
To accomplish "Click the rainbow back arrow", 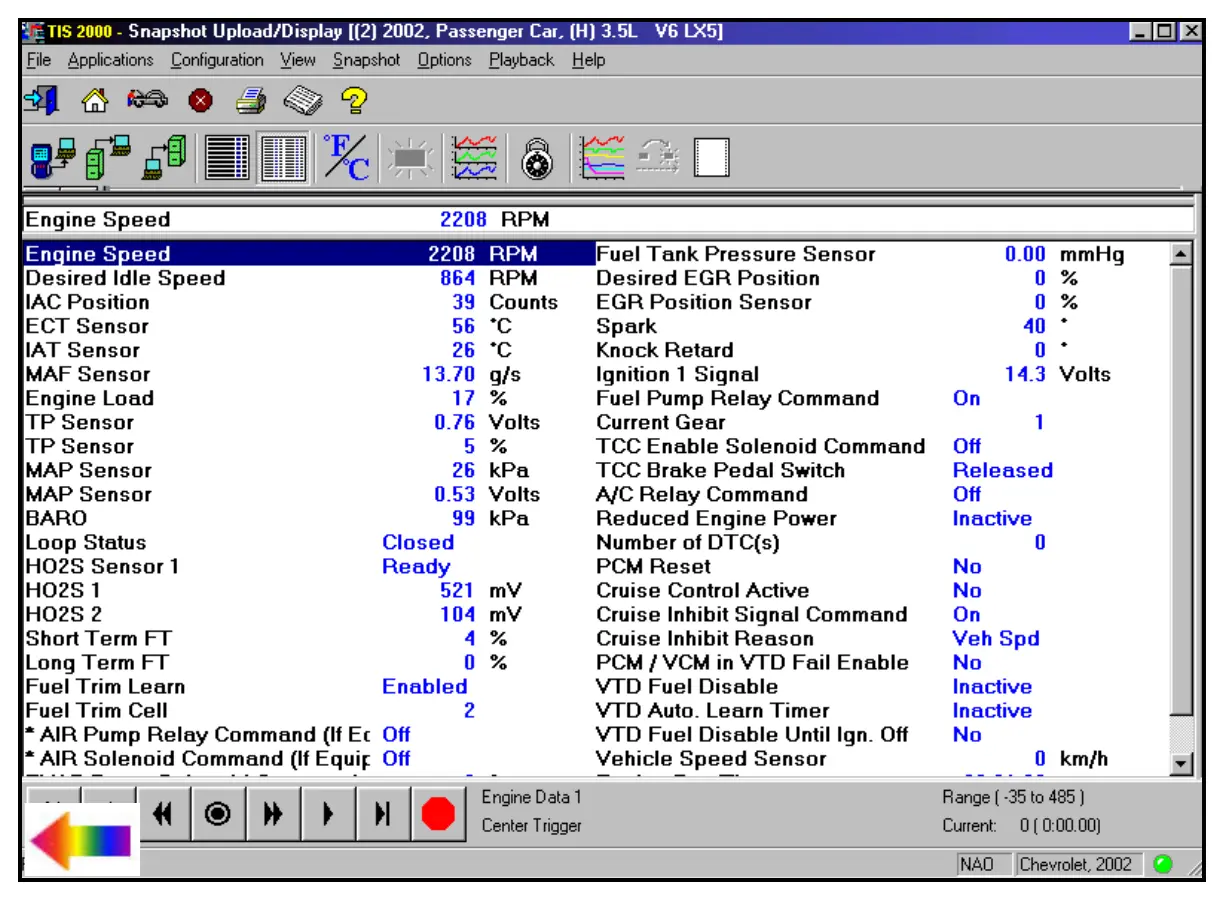I will click(x=80, y=838).
